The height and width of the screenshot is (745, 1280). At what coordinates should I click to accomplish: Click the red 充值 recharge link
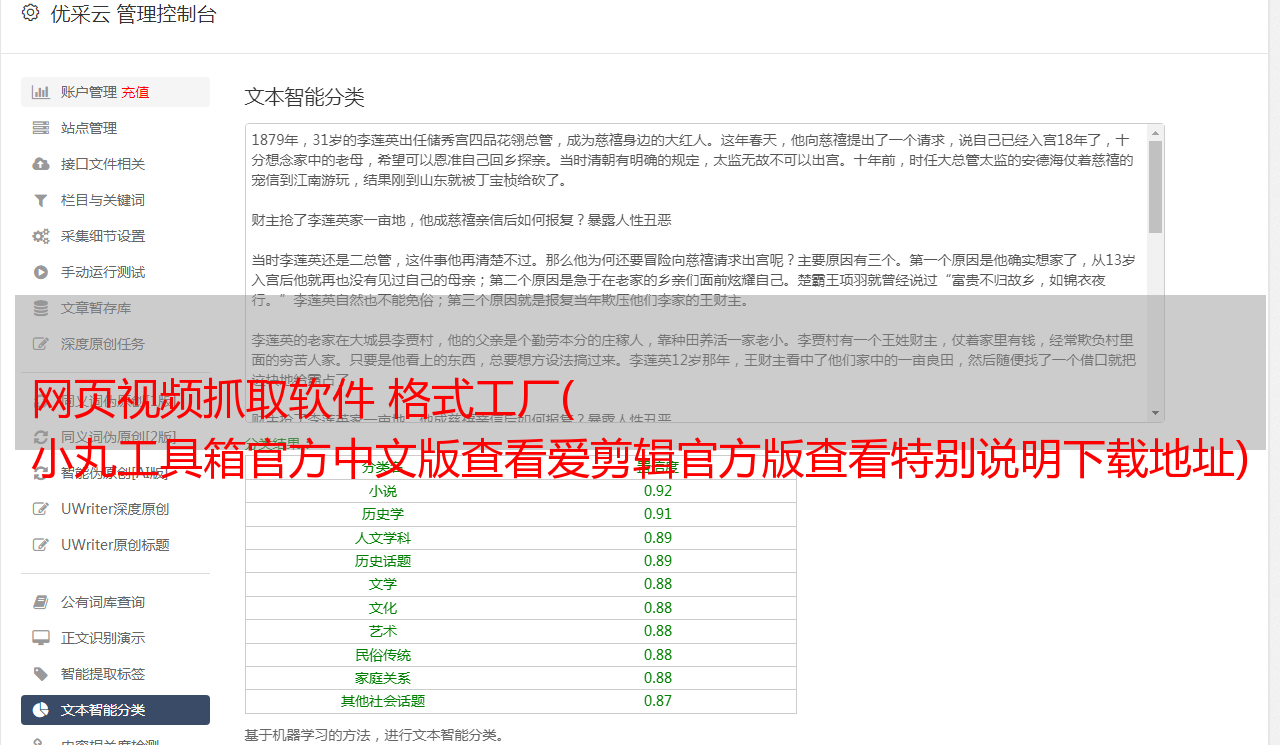point(135,92)
